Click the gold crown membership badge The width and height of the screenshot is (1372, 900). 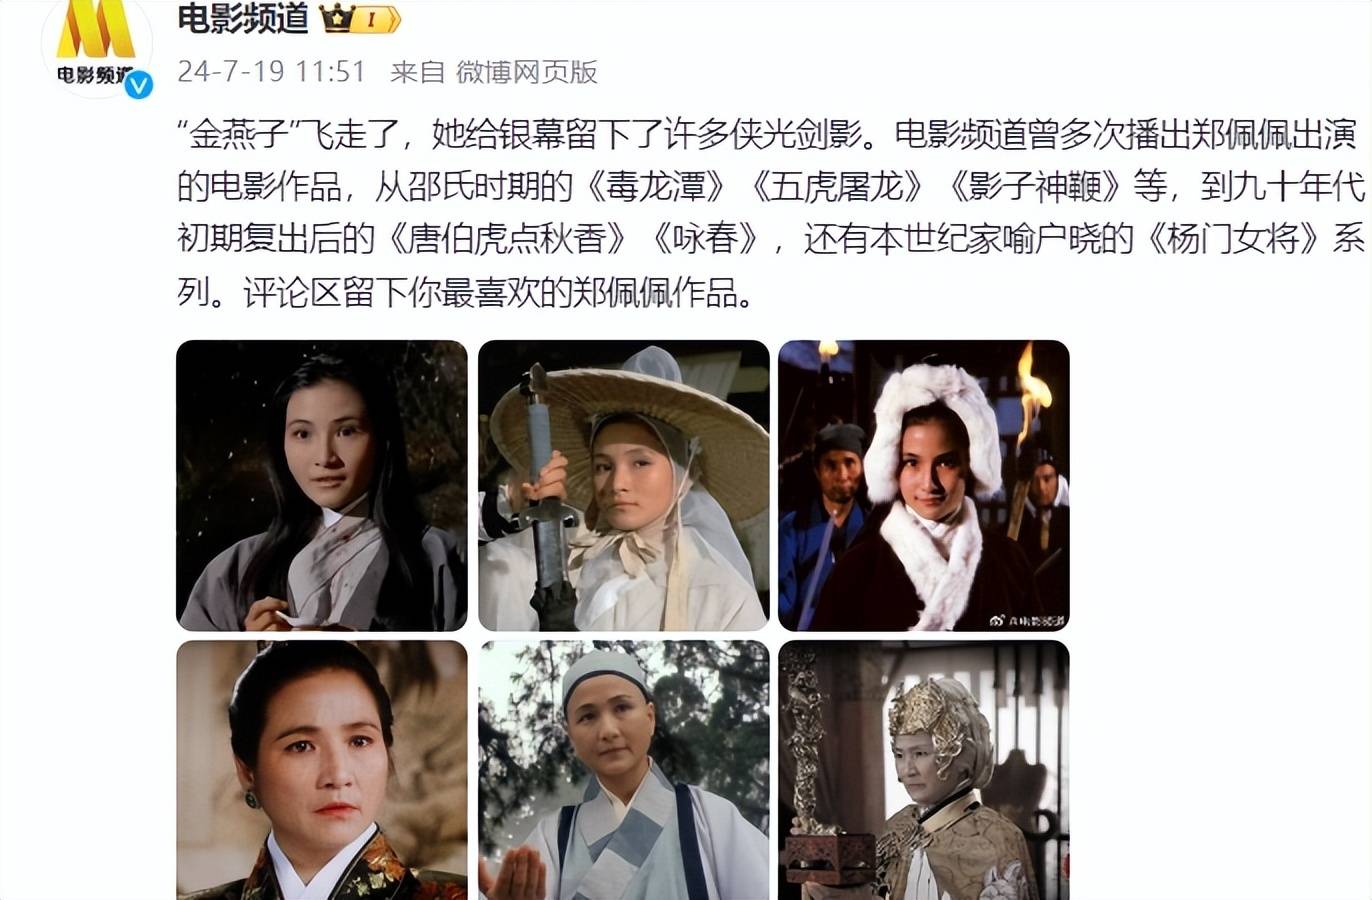[360, 18]
